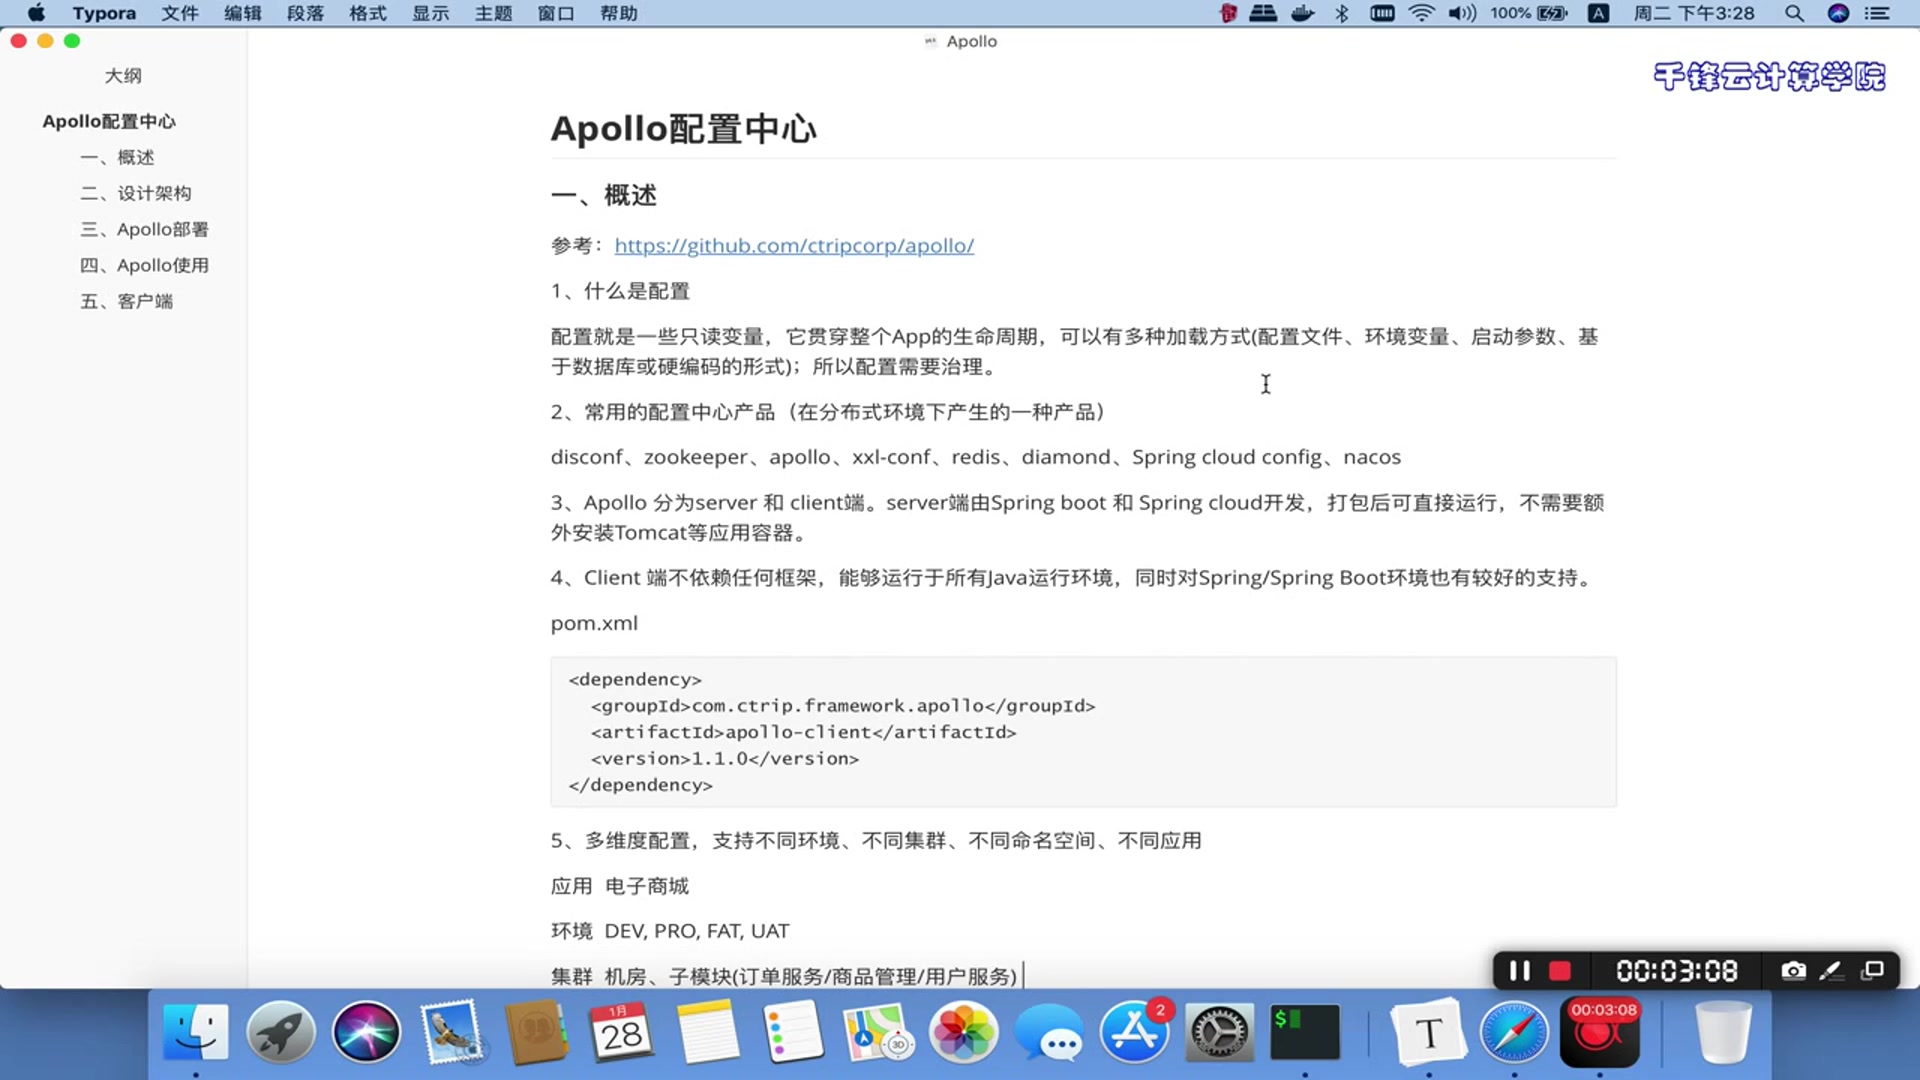Screen dimensions: 1920x1080
Task: Select outline item Apollo配置中心
Action: [x=109, y=121]
